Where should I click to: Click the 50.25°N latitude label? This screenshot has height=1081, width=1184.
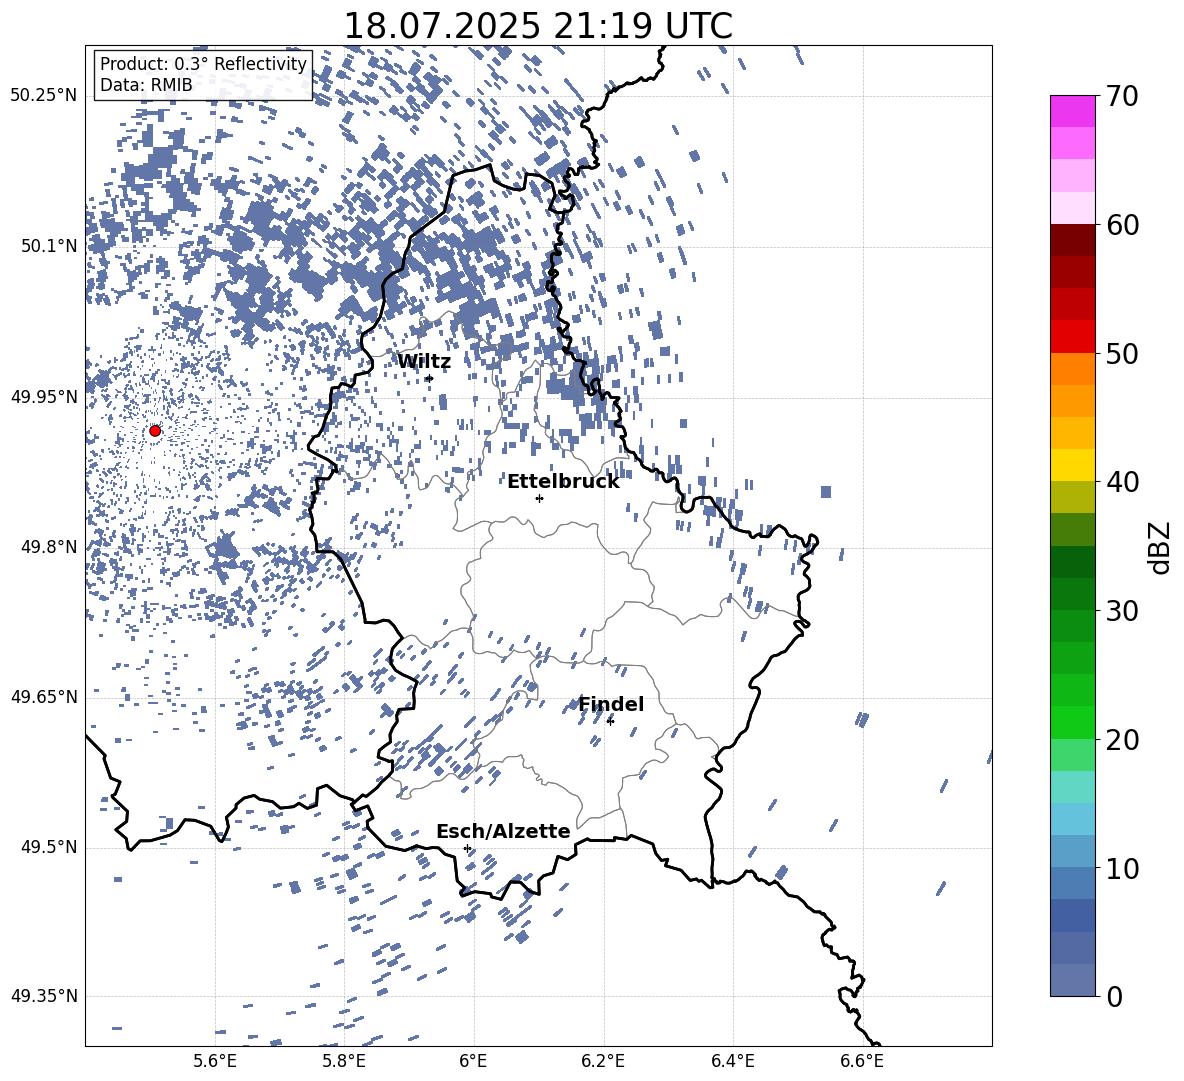point(44,96)
